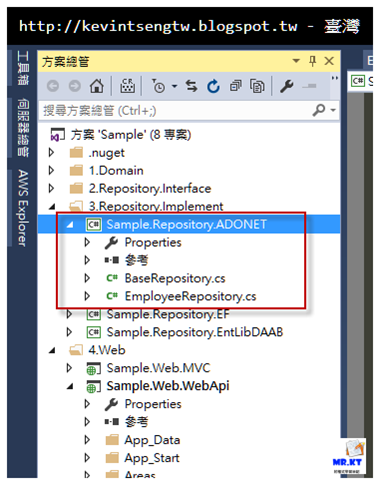This screenshot has height=485, width=380.
Task: Select Sample.Repository.EntLibDAAB project
Action: (195, 332)
